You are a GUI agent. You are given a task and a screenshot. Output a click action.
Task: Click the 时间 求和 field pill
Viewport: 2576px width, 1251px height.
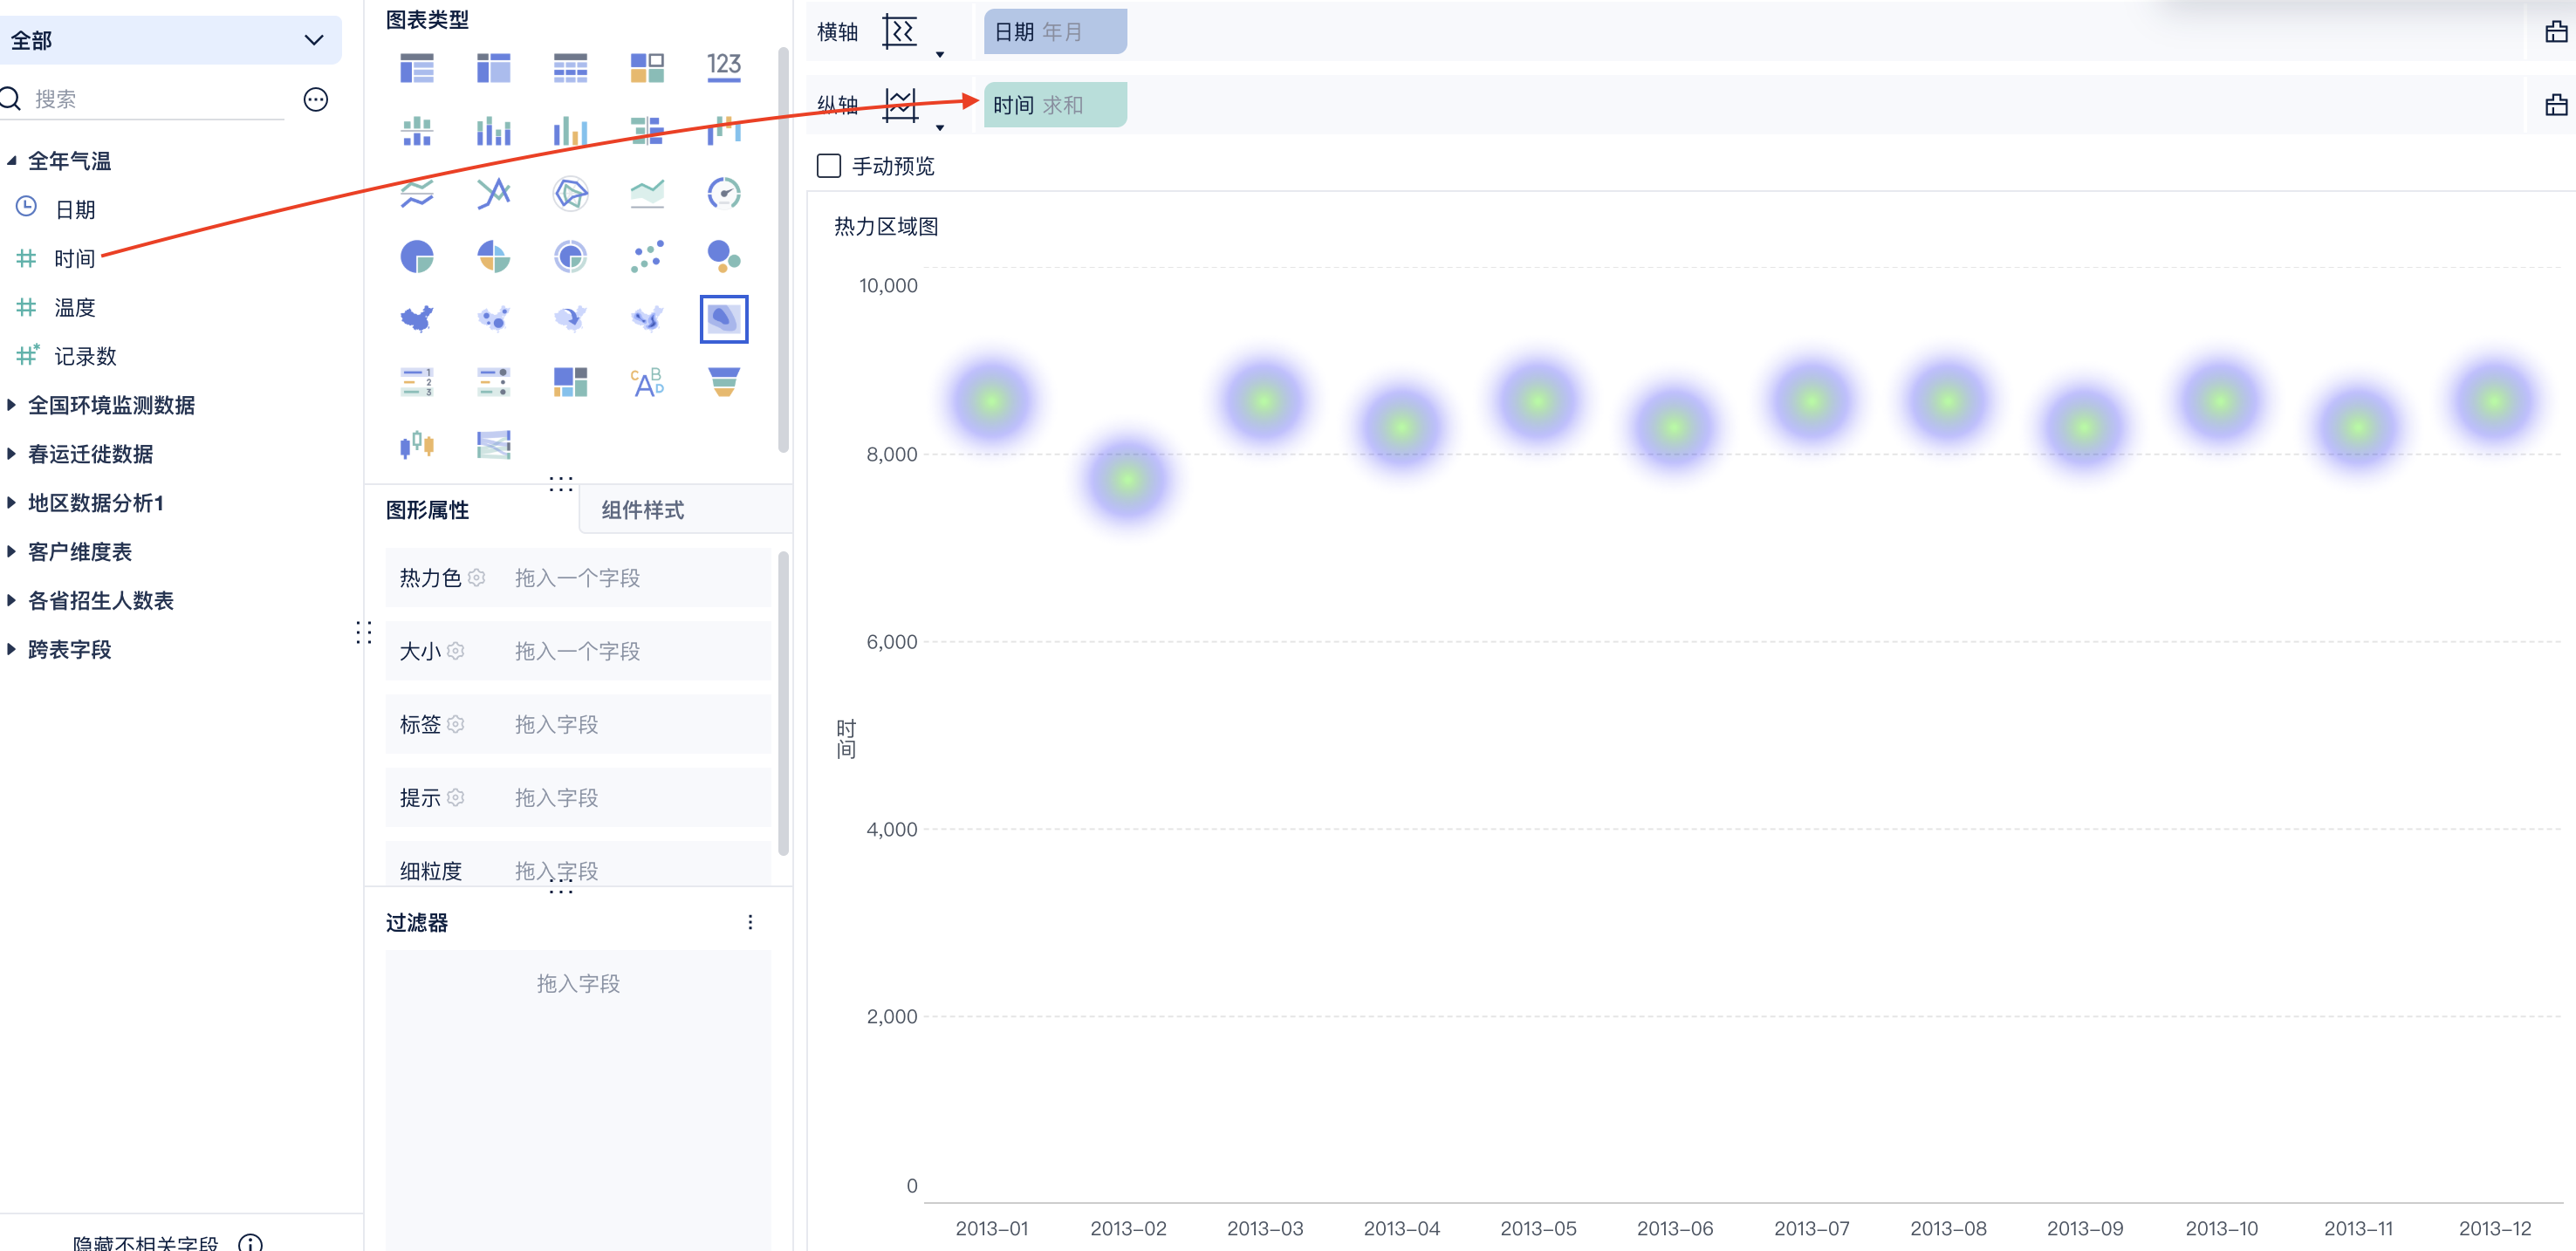(1053, 105)
